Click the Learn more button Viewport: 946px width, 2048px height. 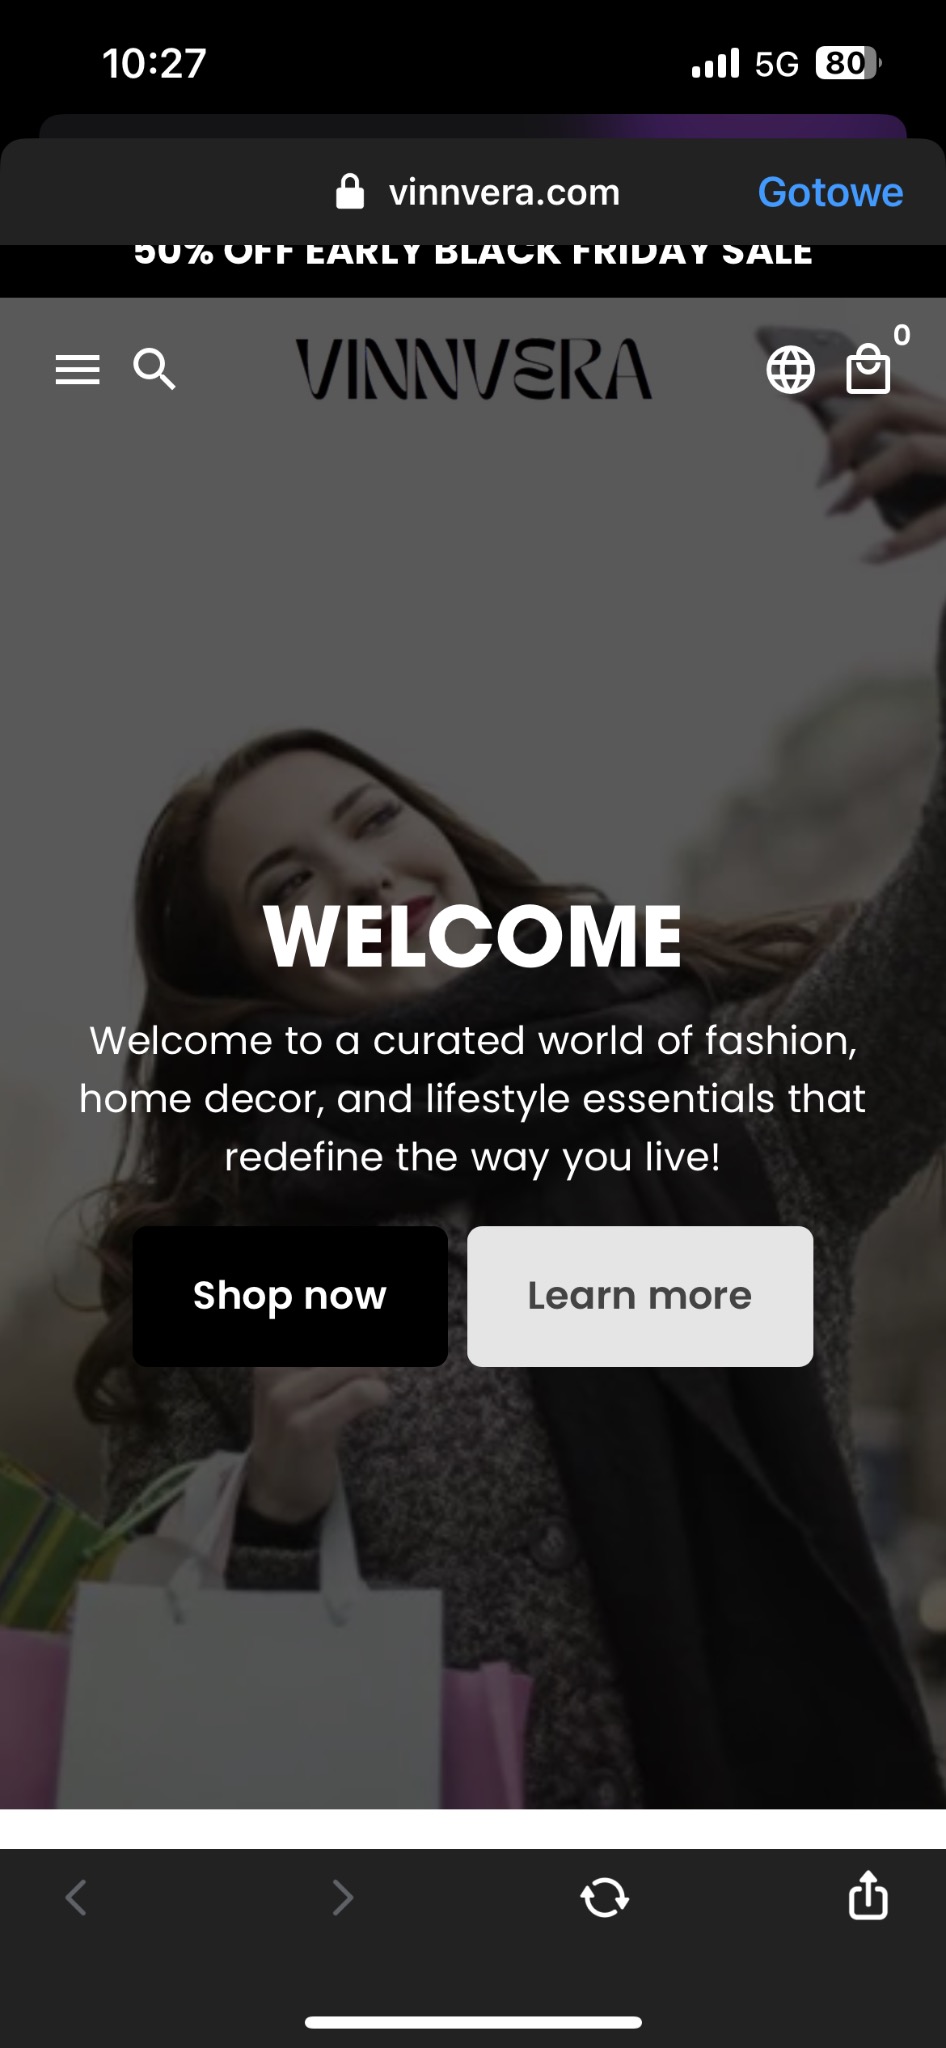640,1296
